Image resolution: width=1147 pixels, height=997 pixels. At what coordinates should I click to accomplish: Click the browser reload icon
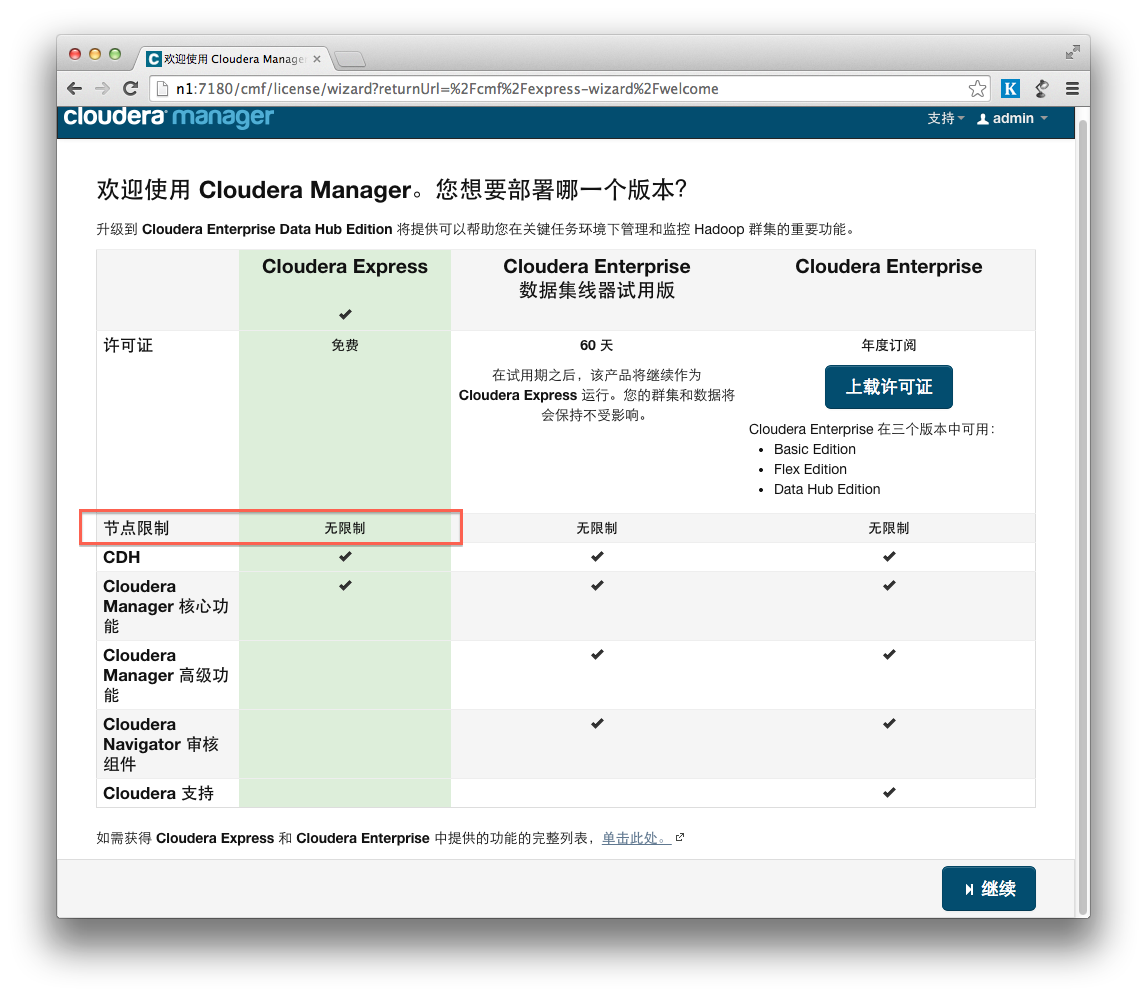pos(131,88)
